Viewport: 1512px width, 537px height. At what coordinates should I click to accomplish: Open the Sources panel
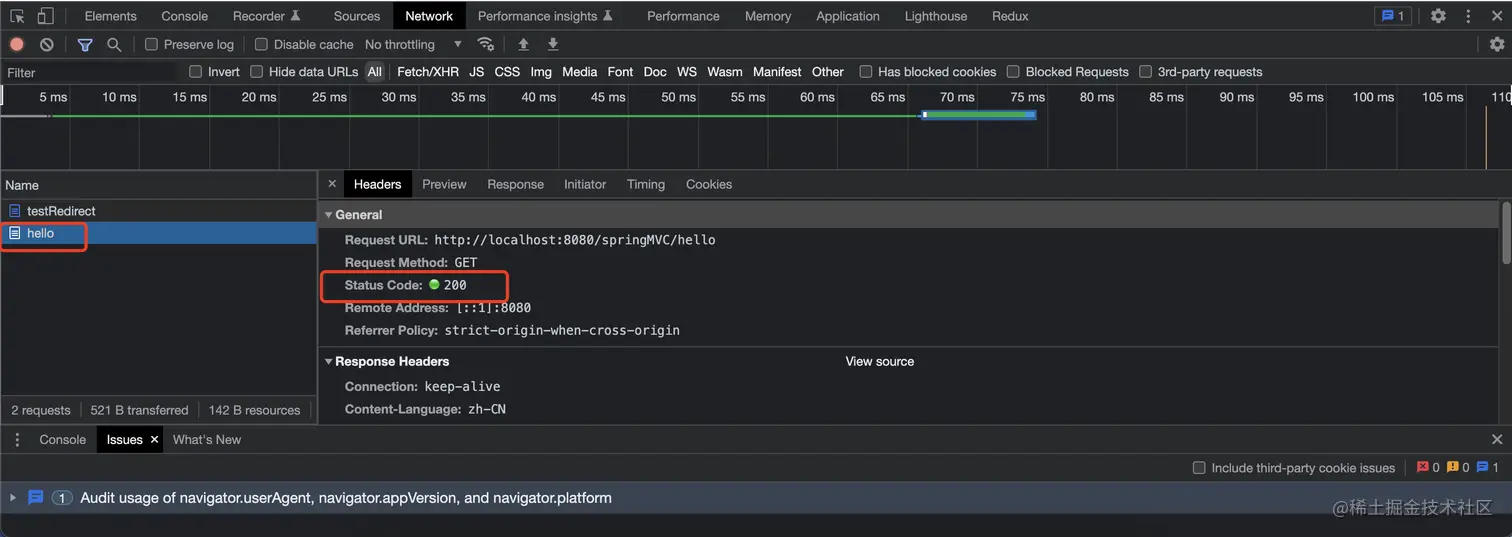click(357, 16)
